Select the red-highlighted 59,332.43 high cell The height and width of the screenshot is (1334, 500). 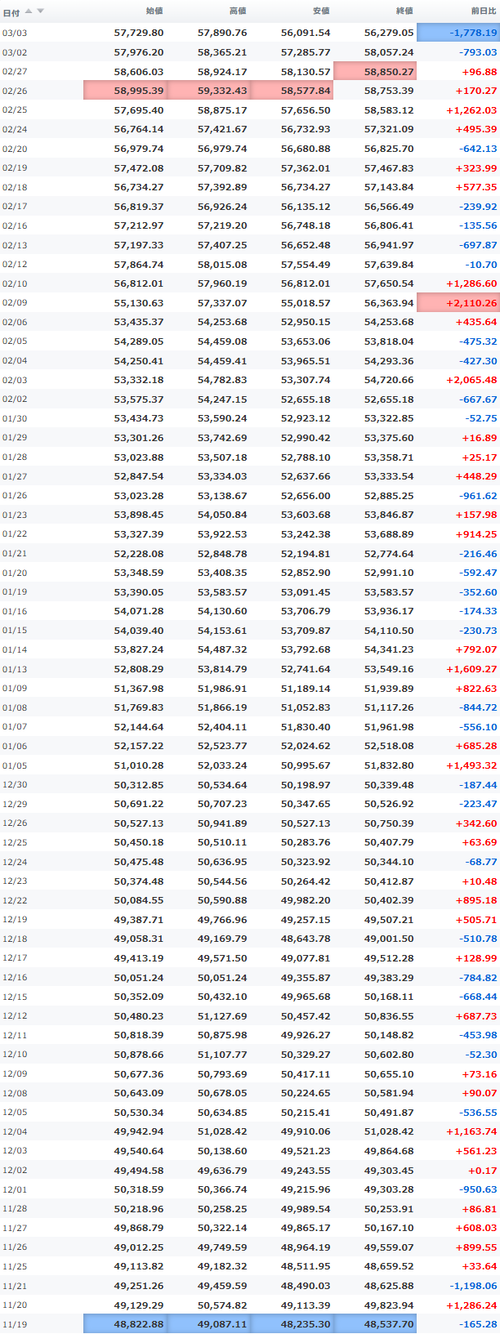[209, 90]
